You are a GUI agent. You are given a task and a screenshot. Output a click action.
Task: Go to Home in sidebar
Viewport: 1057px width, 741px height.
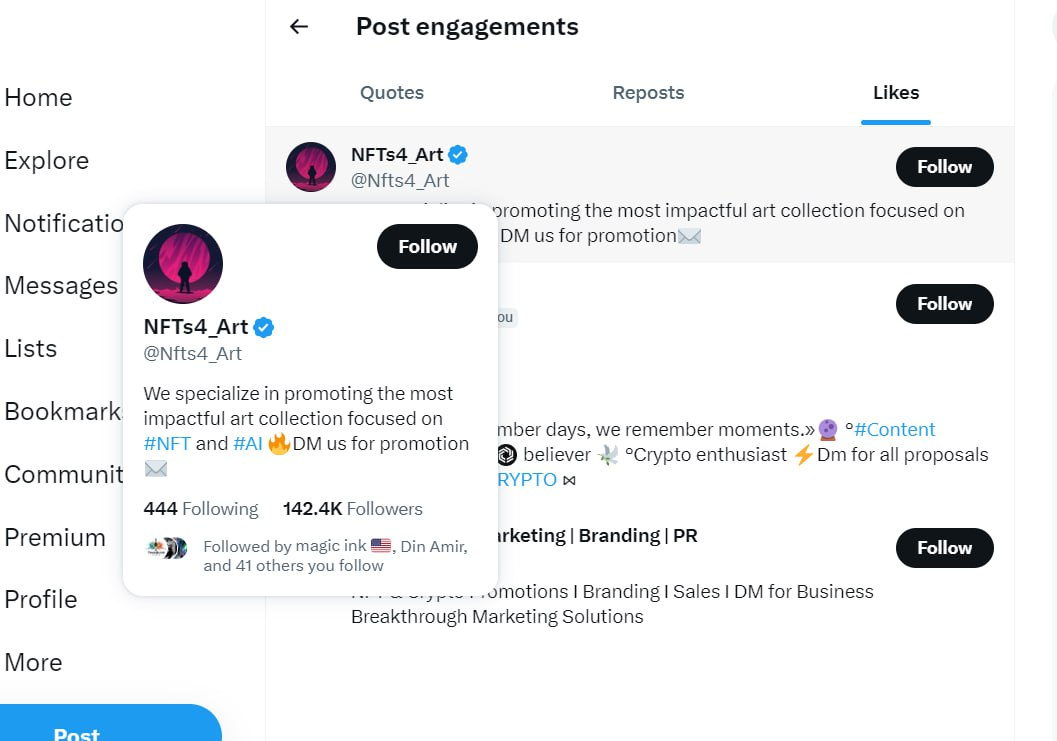[38, 98]
